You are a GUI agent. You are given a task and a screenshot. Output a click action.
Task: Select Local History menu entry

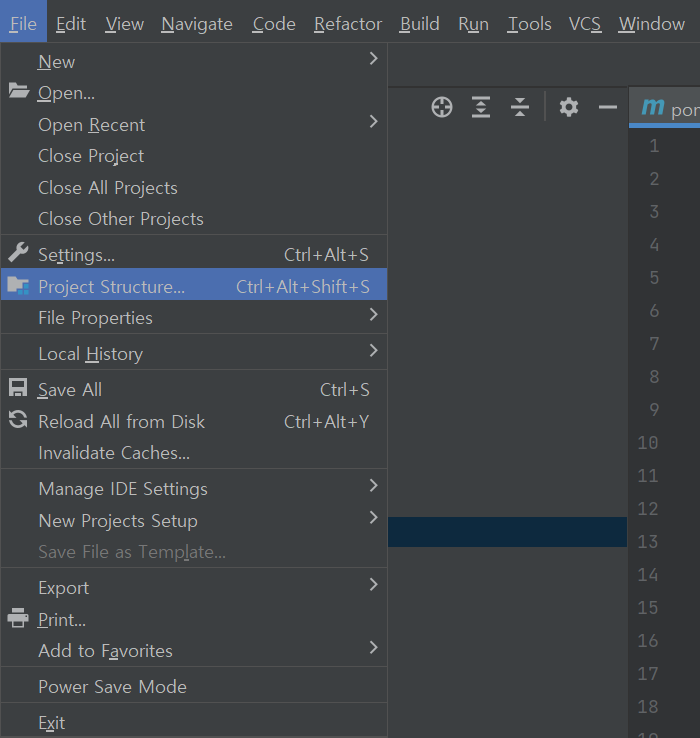click(x=194, y=353)
